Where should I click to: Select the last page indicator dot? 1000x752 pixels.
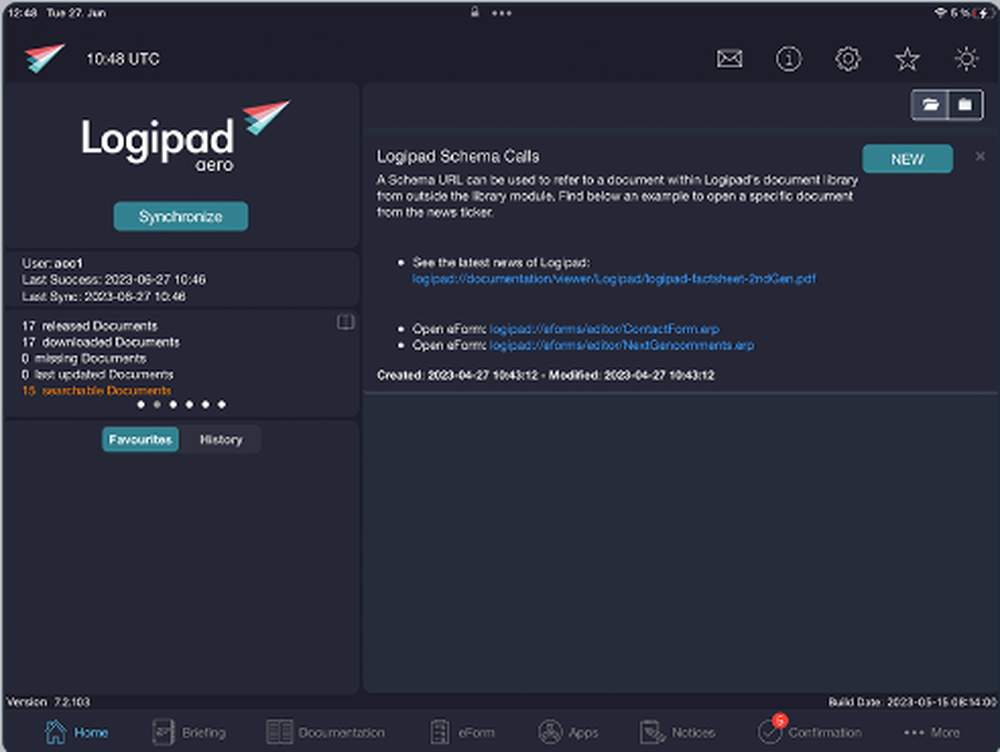tap(221, 404)
